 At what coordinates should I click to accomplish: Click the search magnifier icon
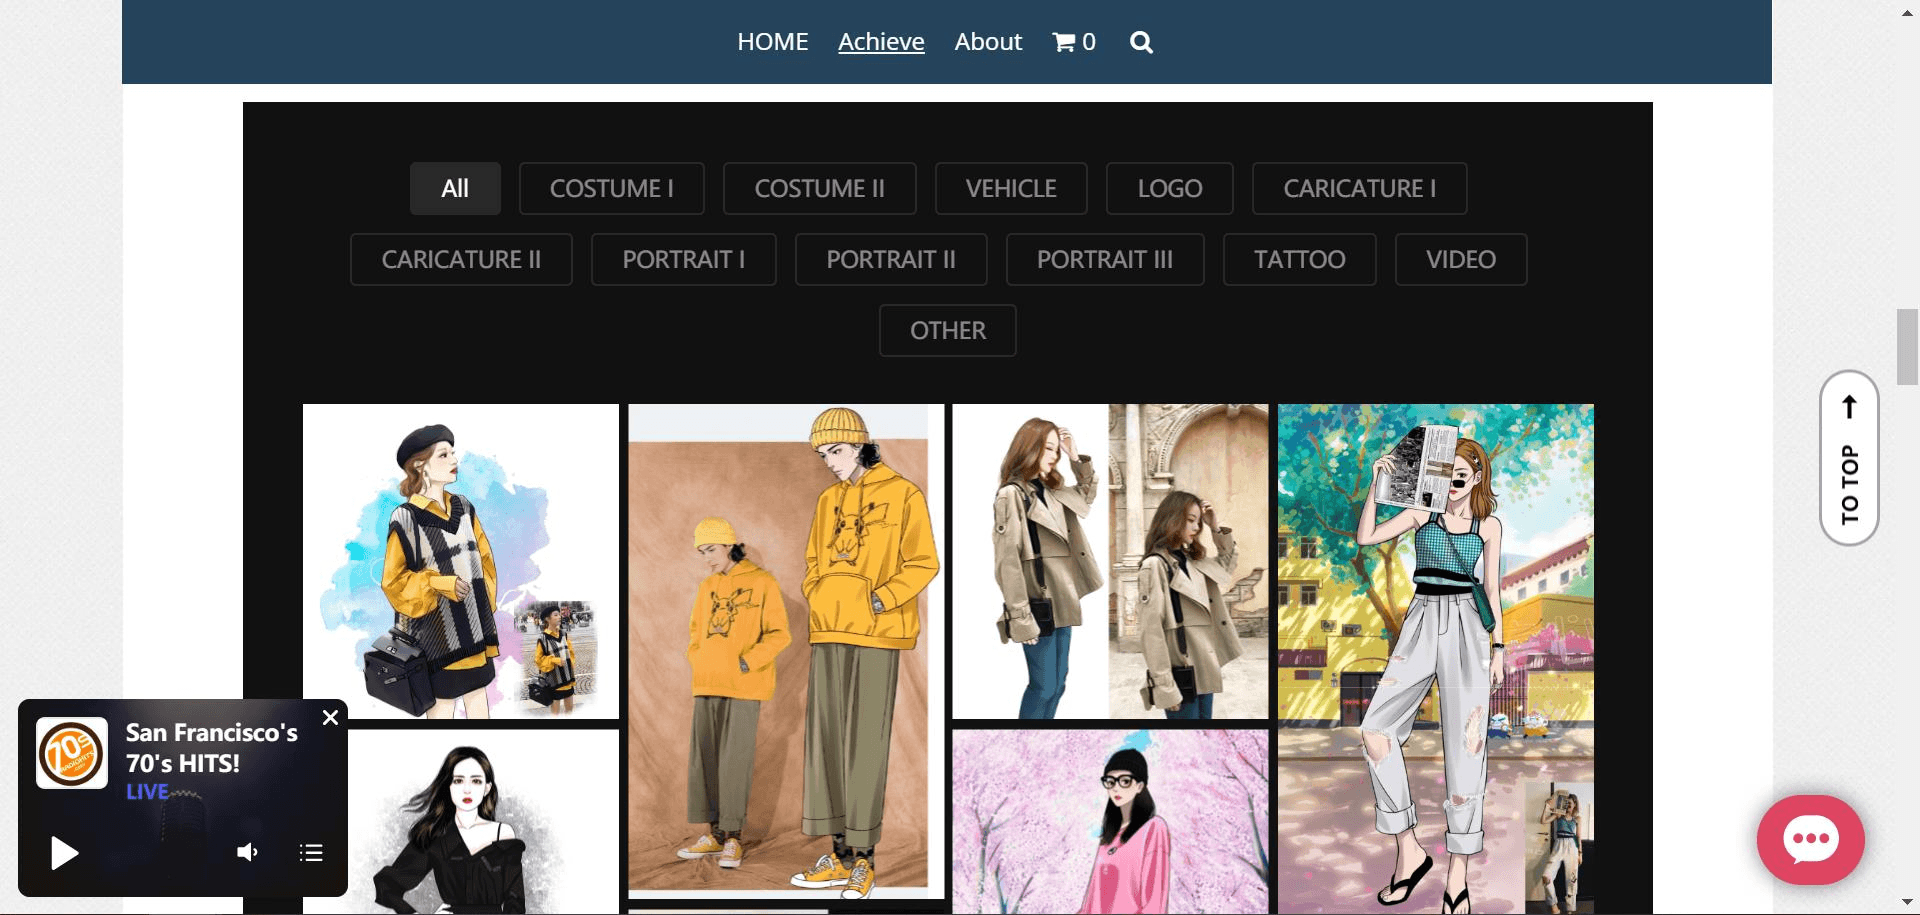(1141, 42)
